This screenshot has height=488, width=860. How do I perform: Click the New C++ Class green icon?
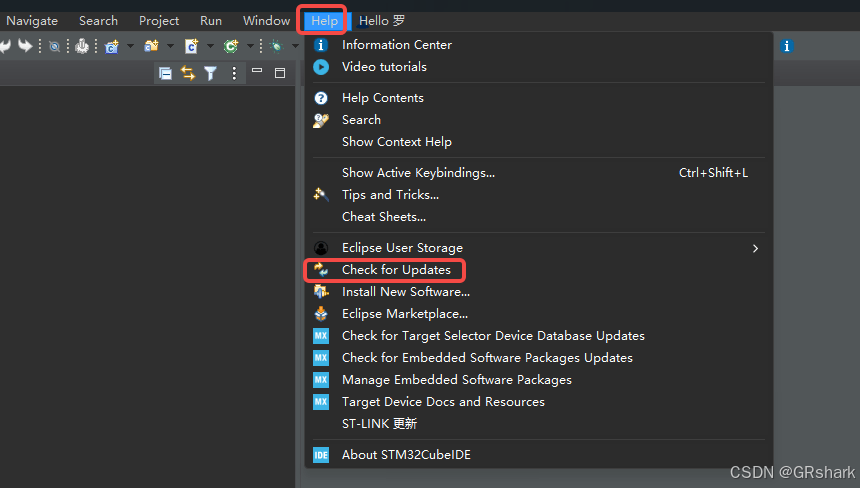231,46
